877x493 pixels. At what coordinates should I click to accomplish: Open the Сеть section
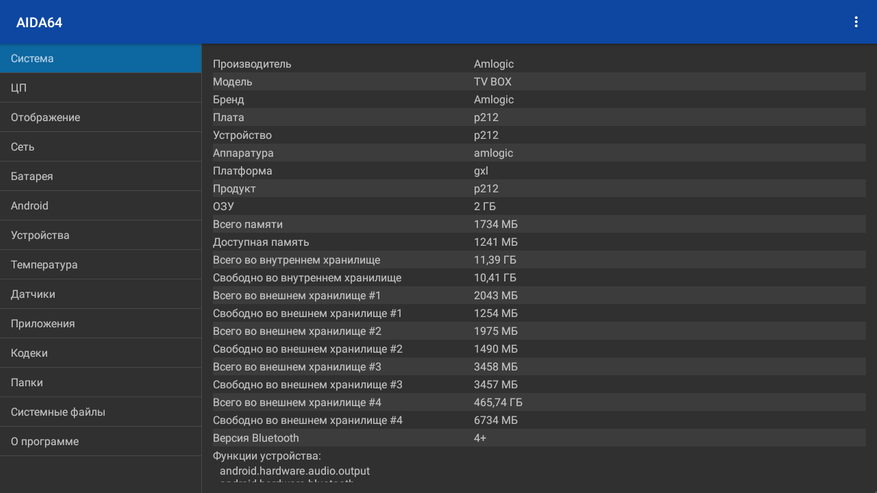[x=101, y=147]
